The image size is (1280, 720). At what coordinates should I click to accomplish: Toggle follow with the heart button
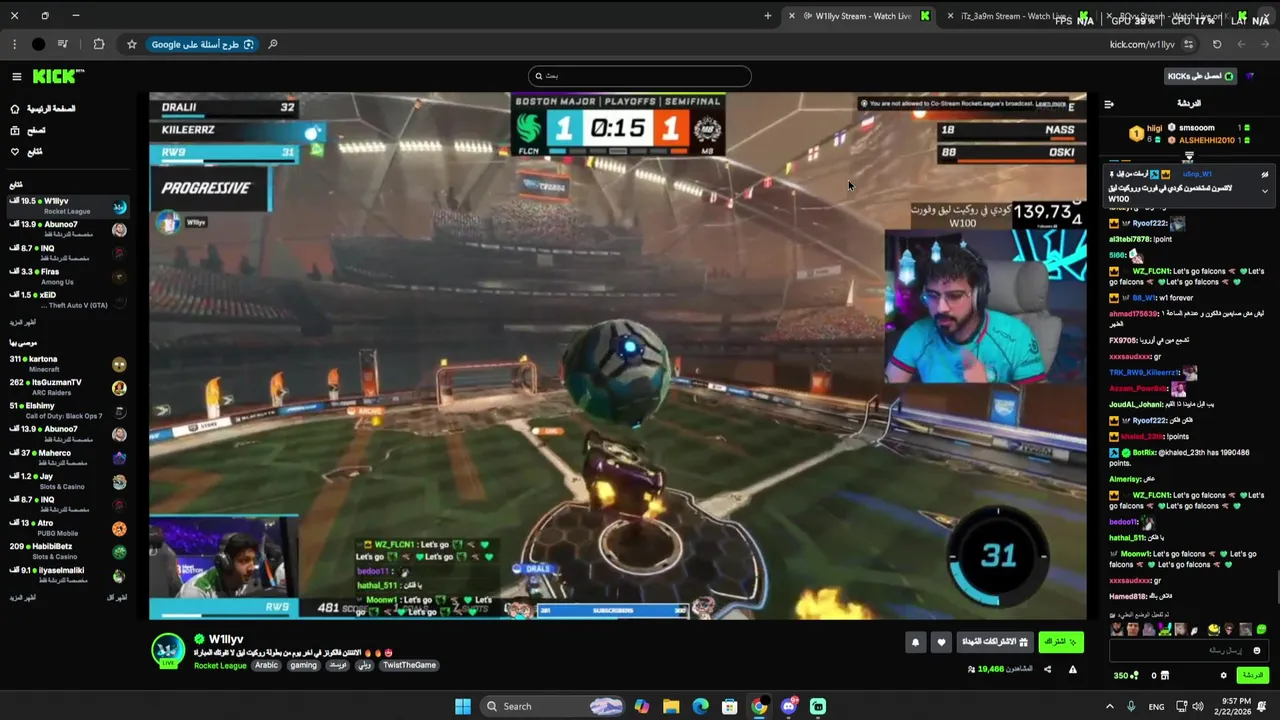941,643
